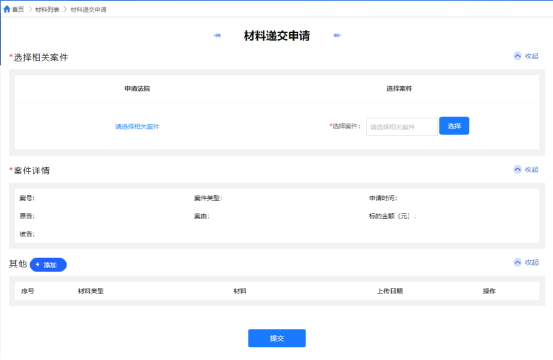
Task: Click the 申请法院 column header
Action: pyautogui.click(x=137, y=89)
